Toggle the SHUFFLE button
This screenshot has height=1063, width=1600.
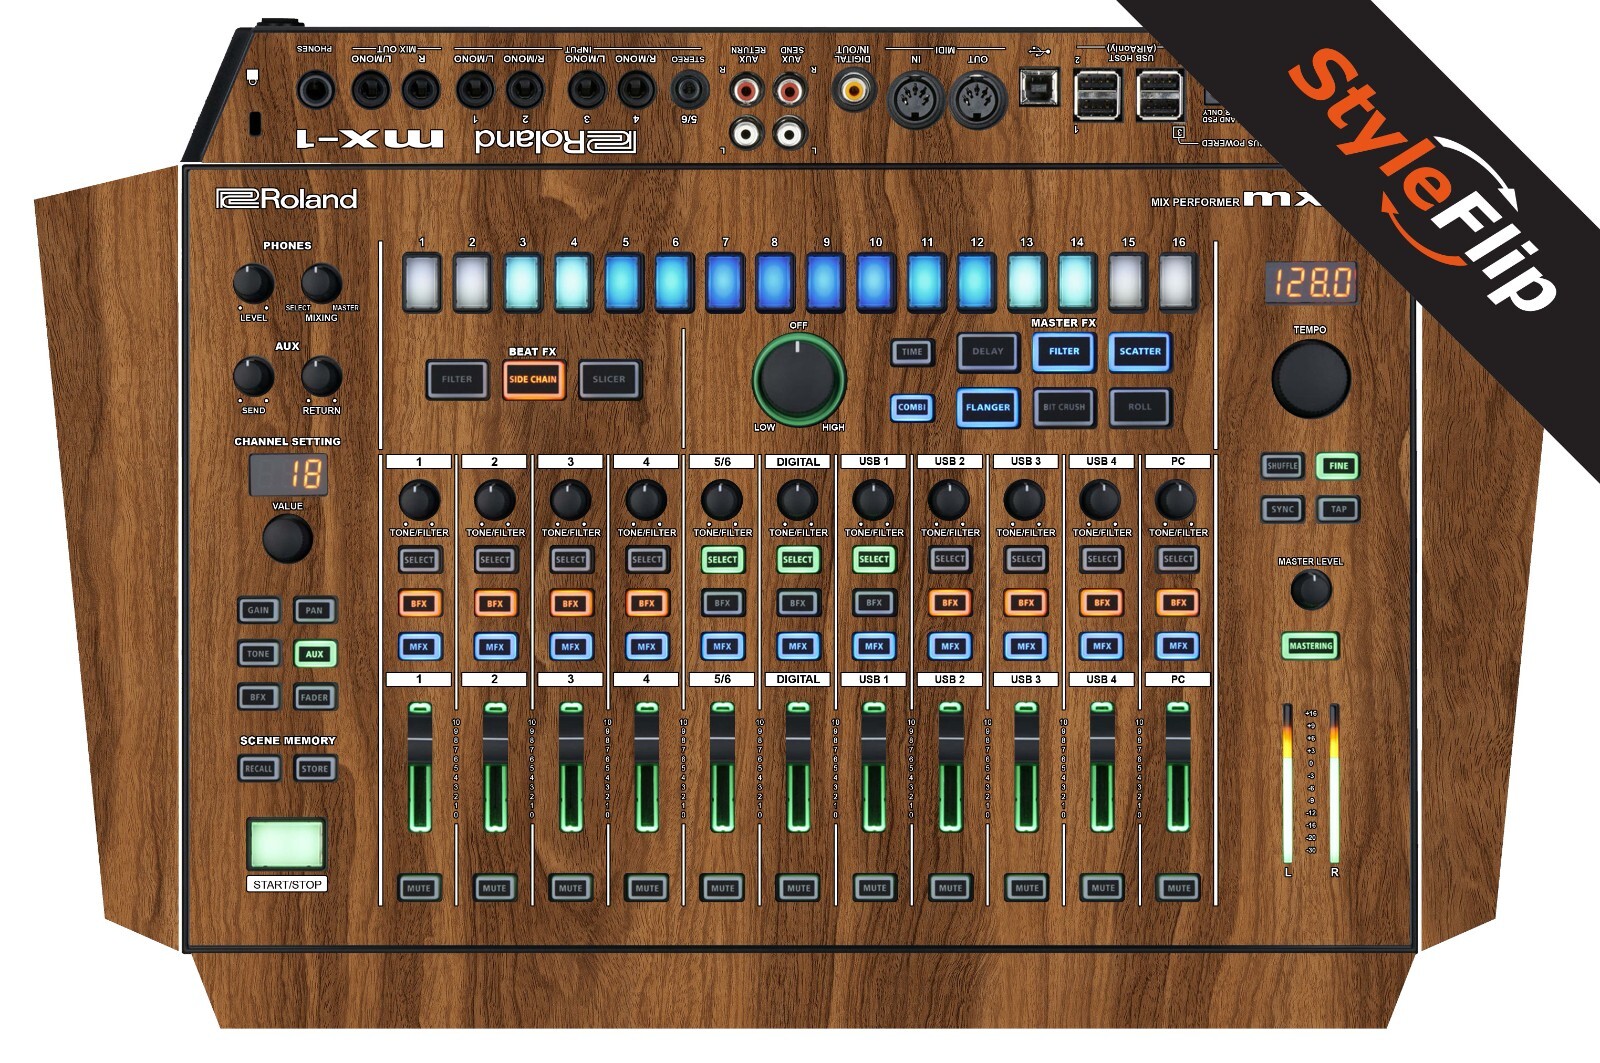1282,466
